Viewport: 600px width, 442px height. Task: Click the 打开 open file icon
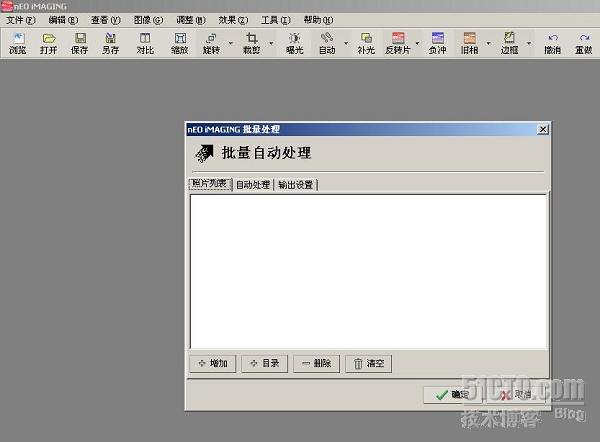49,43
